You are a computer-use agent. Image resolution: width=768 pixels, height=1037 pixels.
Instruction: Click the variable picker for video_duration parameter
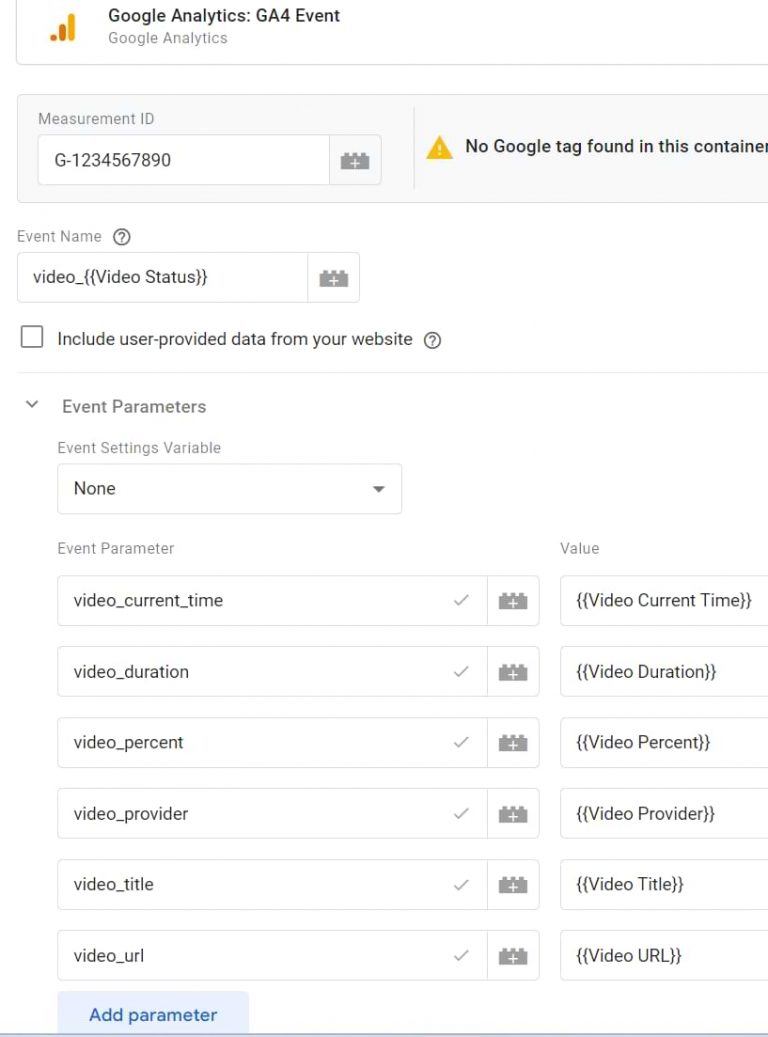[512, 671]
